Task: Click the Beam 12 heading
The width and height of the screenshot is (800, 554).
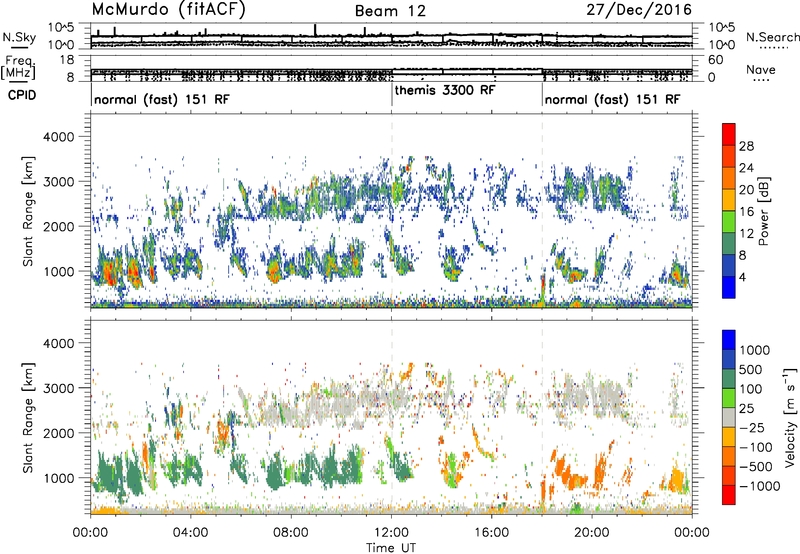Action: click(390, 11)
